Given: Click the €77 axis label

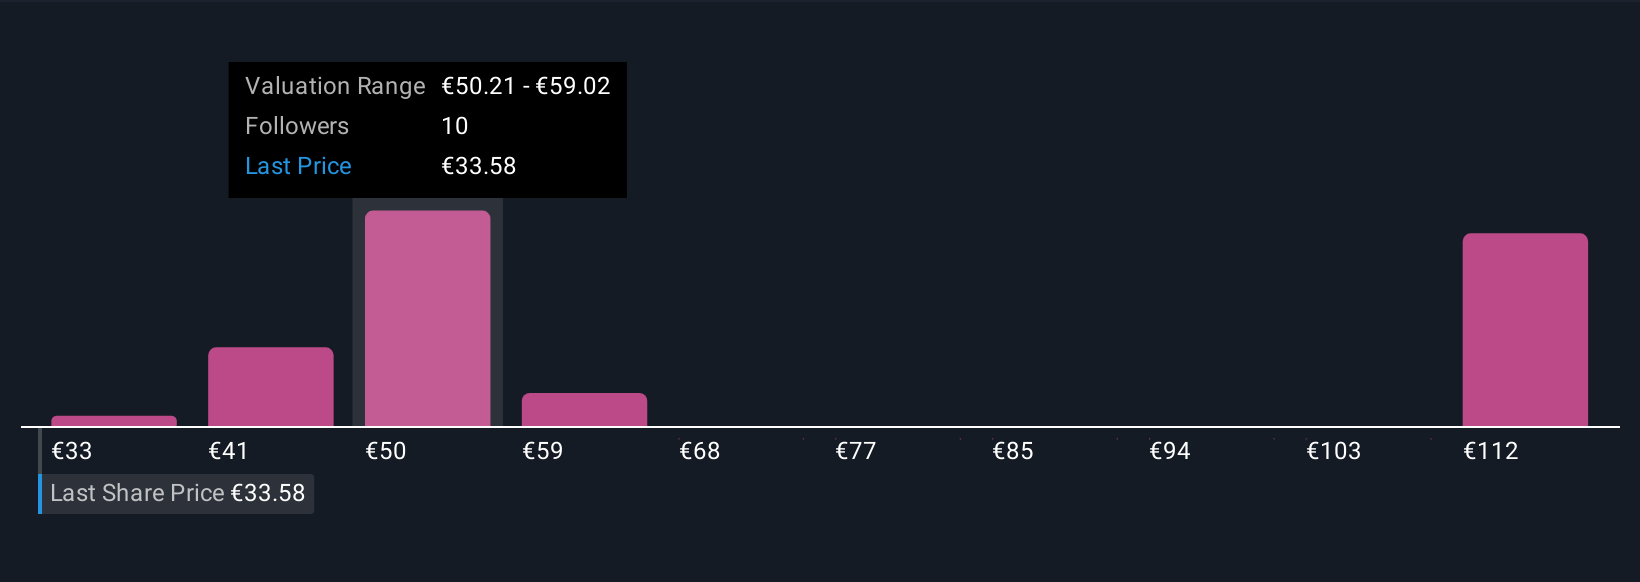Looking at the screenshot, I should 856,451.
